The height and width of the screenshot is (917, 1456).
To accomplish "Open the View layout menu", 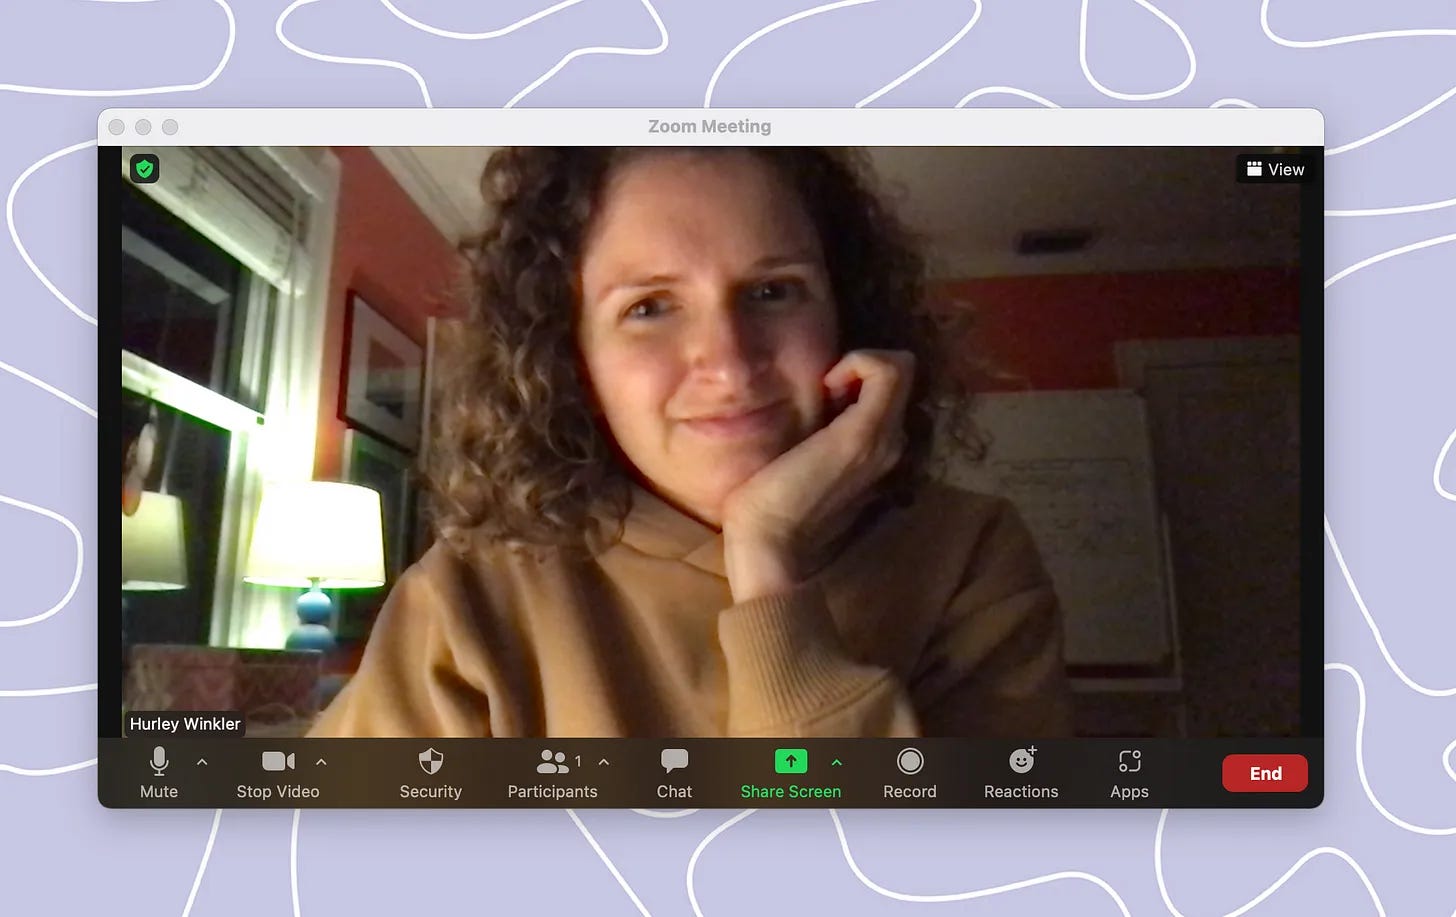I will 1275,169.
